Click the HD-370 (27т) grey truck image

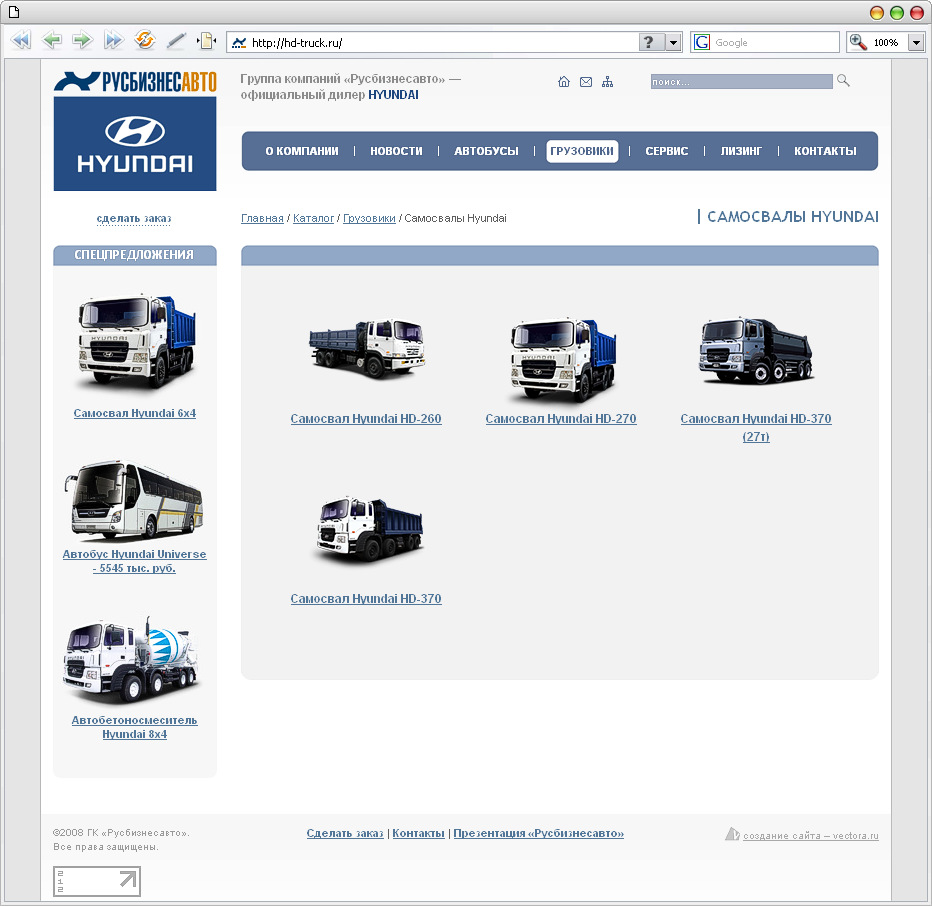click(755, 350)
